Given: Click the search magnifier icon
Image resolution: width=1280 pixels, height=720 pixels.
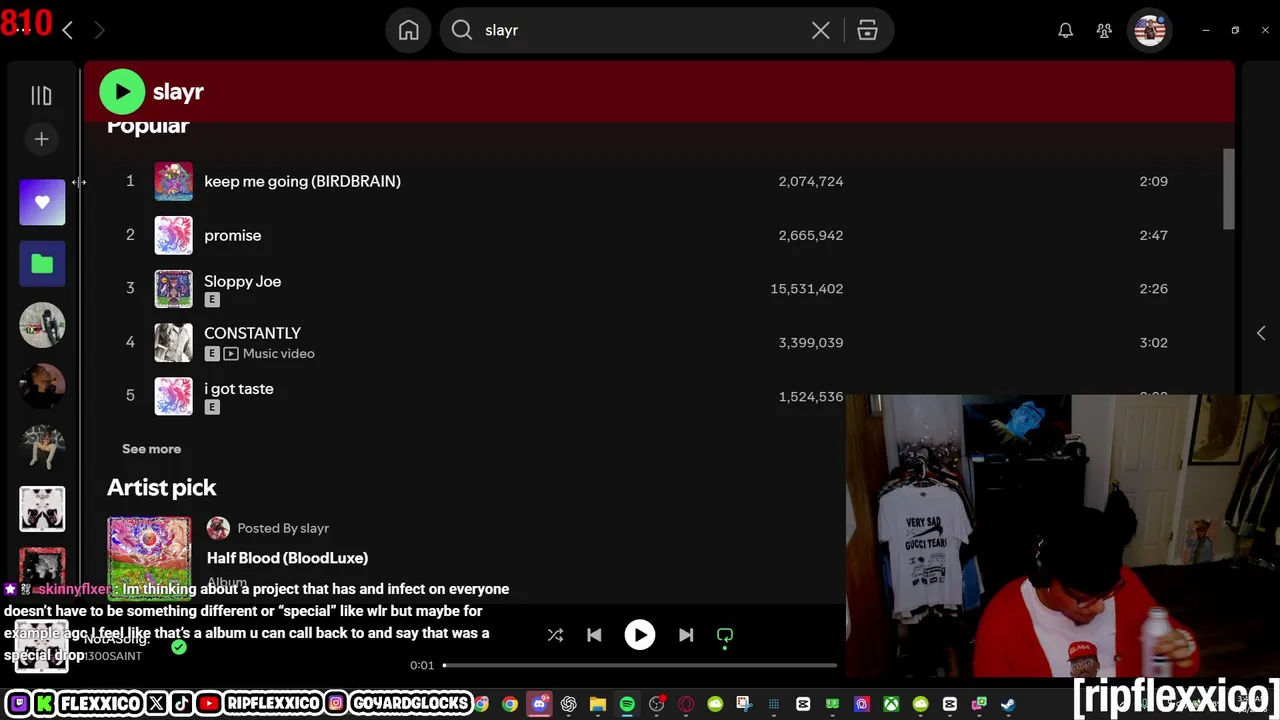Looking at the screenshot, I should click(x=462, y=30).
